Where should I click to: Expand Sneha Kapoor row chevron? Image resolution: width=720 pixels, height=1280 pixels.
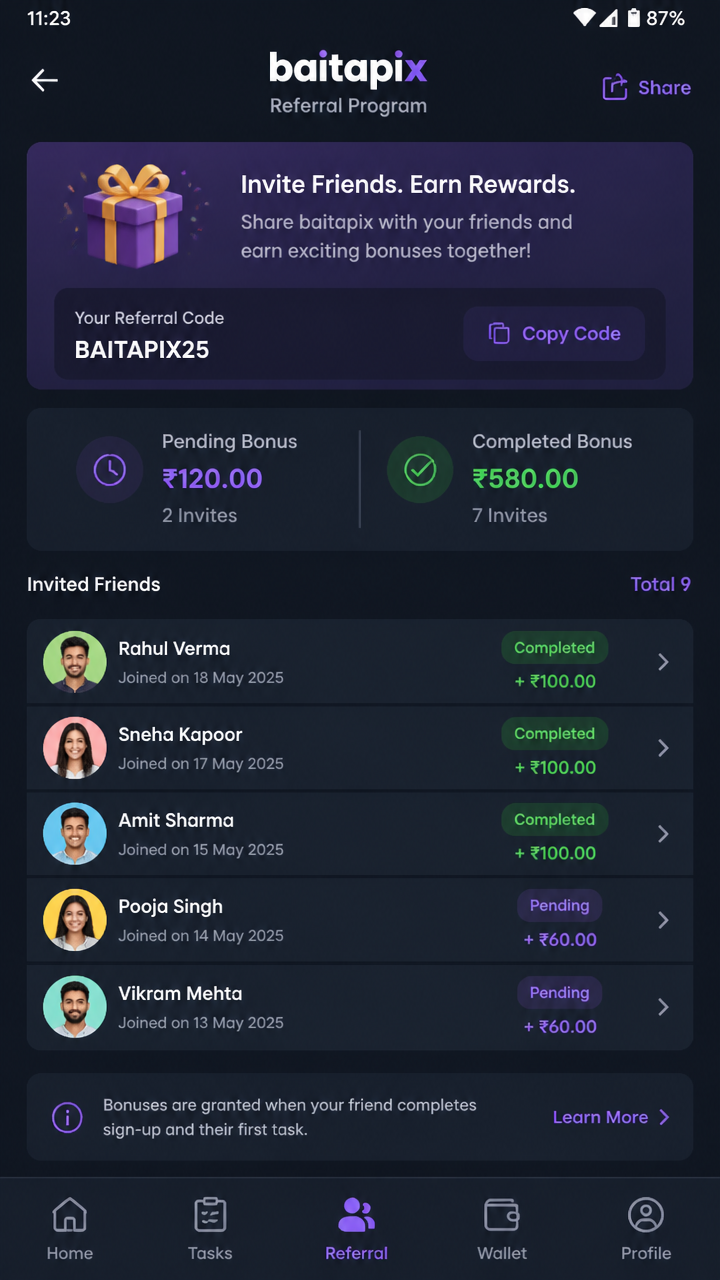pos(663,748)
